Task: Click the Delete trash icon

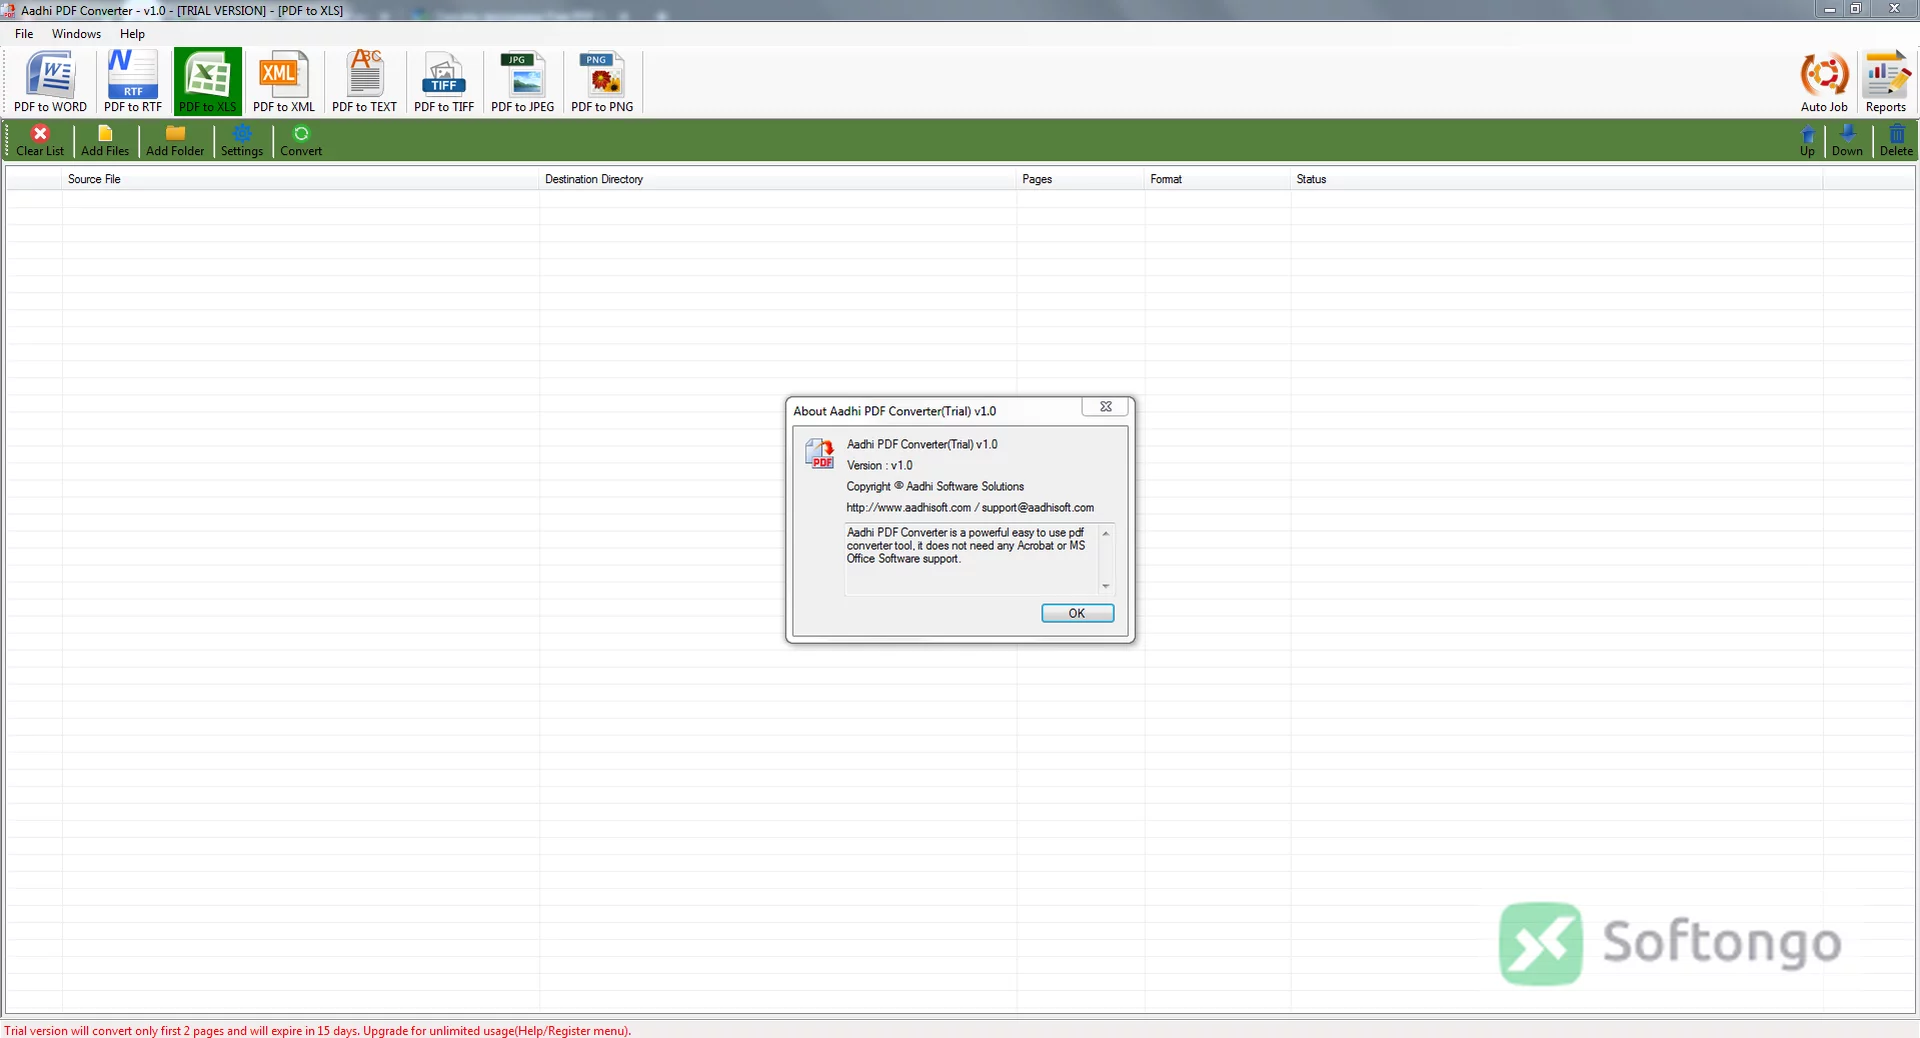Action: pyautogui.click(x=1896, y=141)
